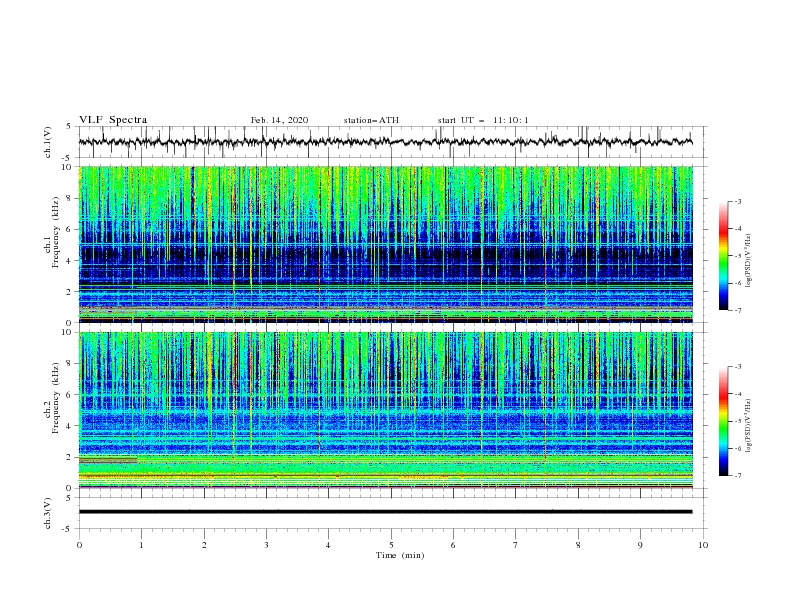Click the "-3" tick on the ch.1 colorbar

tap(738, 201)
